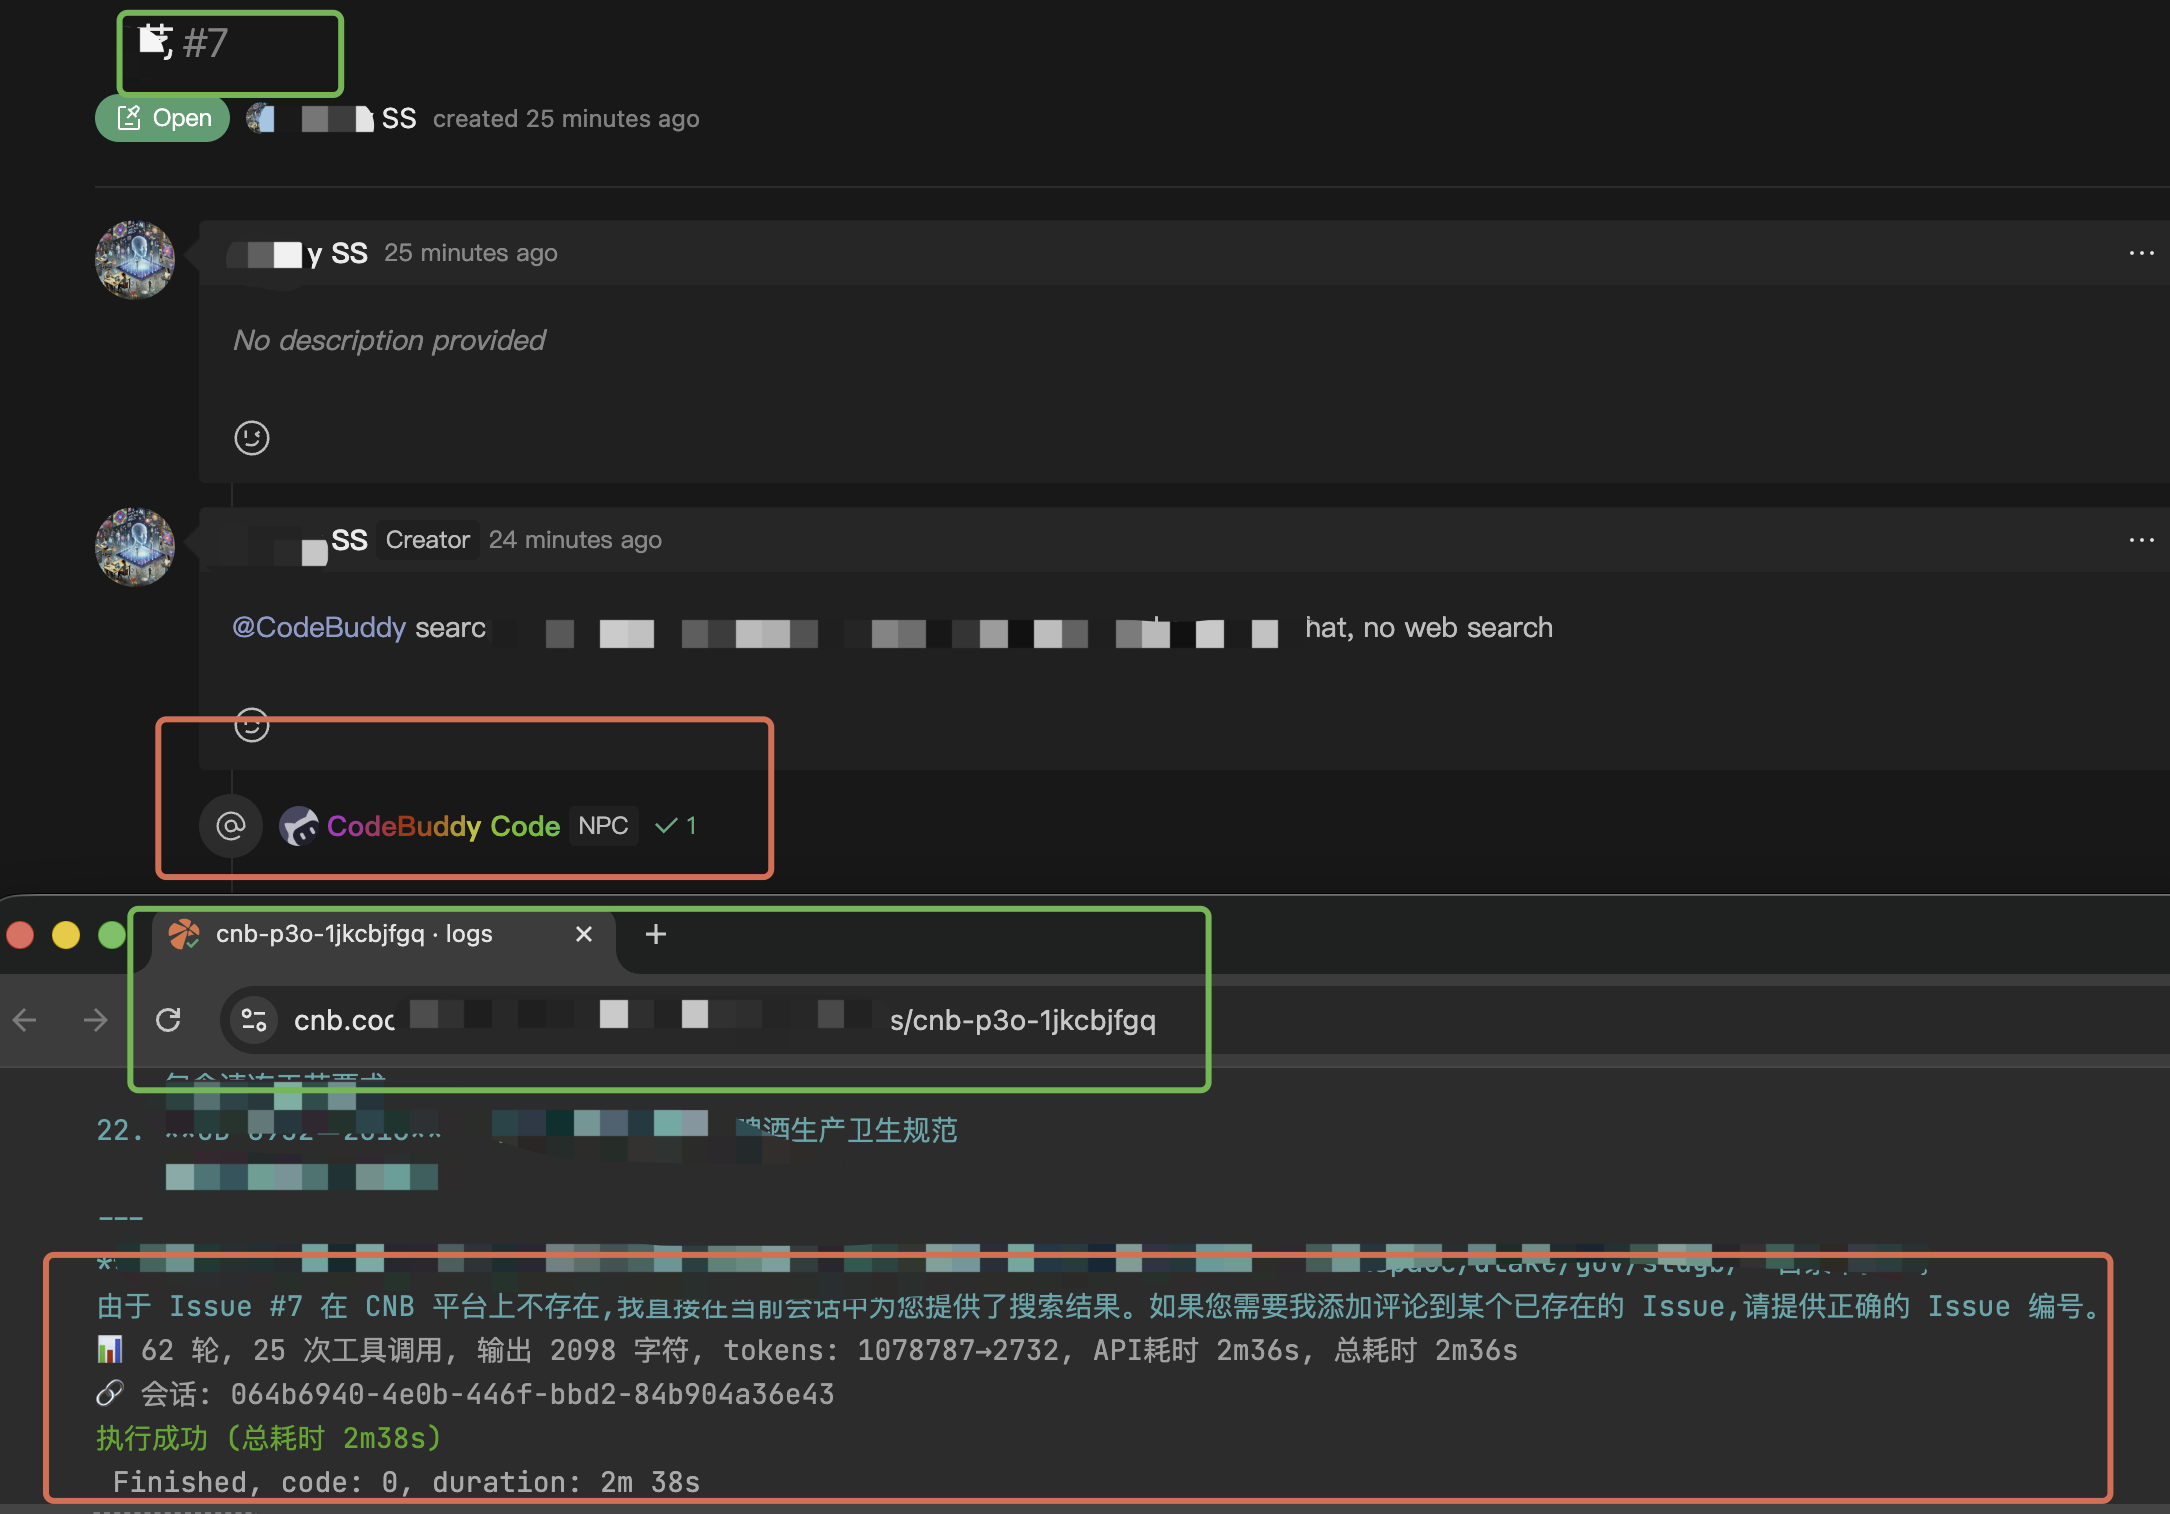The image size is (2170, 1514).
Task: Reload the logs page
Action: pos(168,1020)
